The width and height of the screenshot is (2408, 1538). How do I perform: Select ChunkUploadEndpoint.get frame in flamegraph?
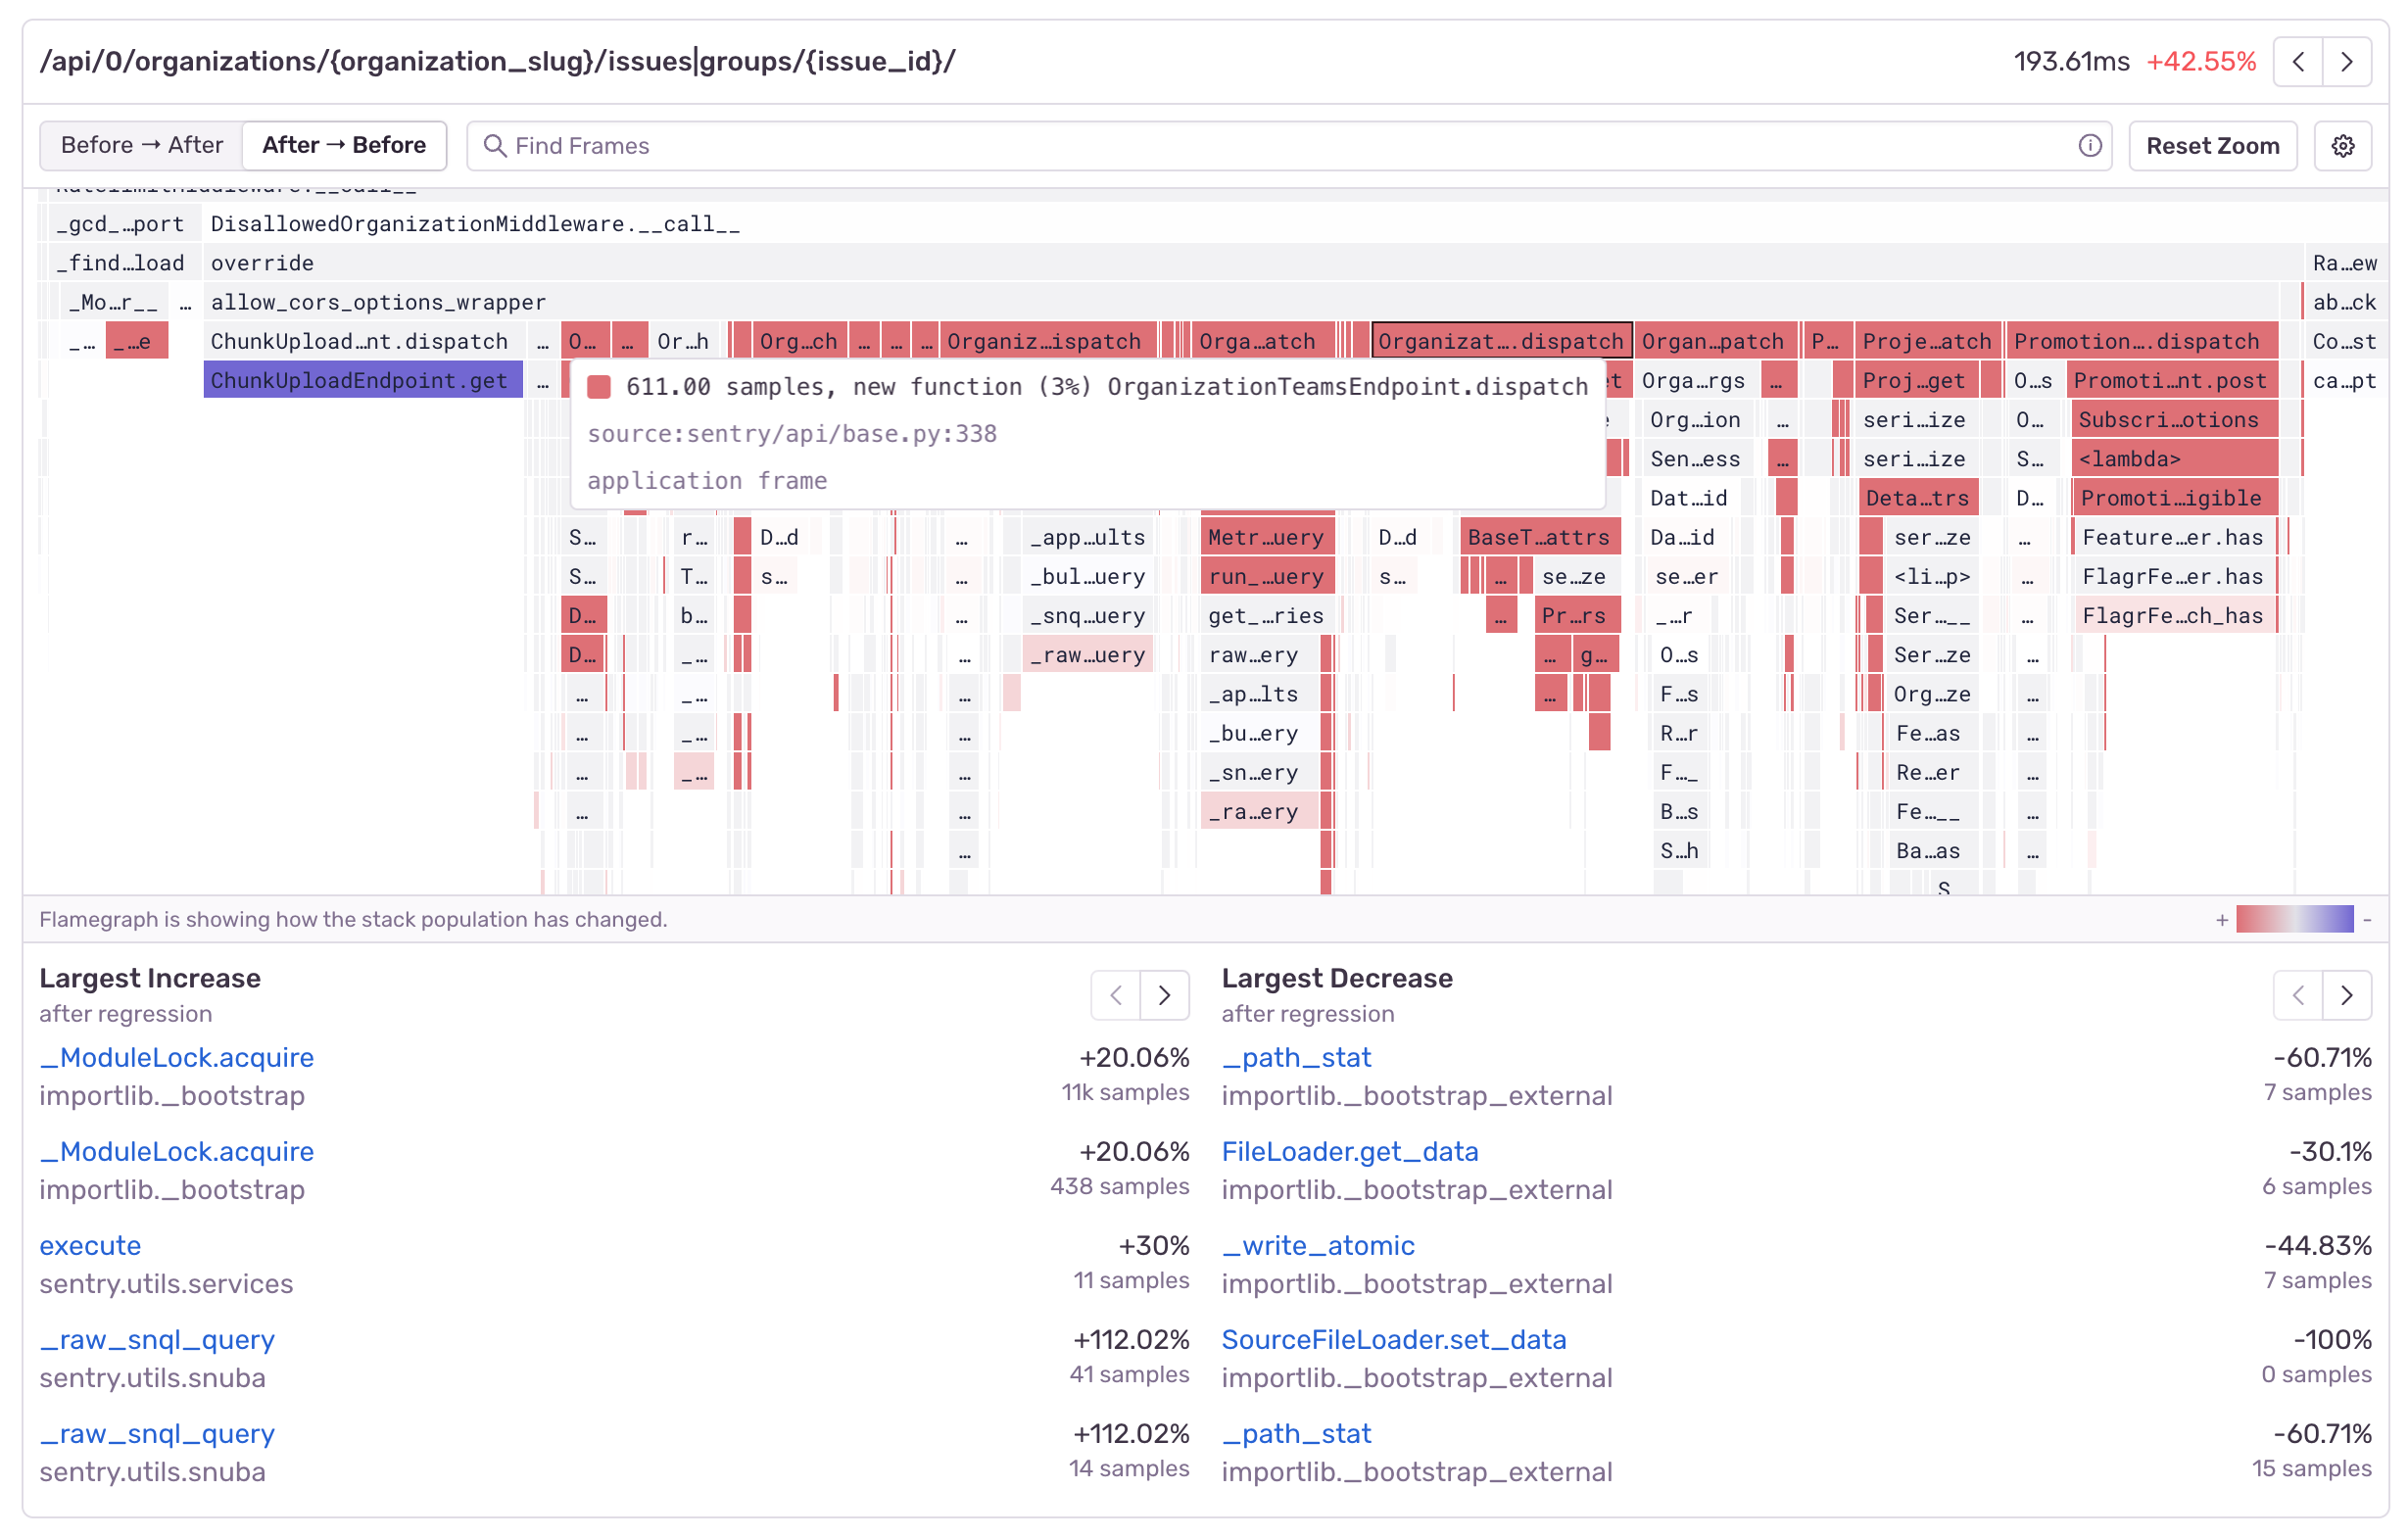point(362,381)
